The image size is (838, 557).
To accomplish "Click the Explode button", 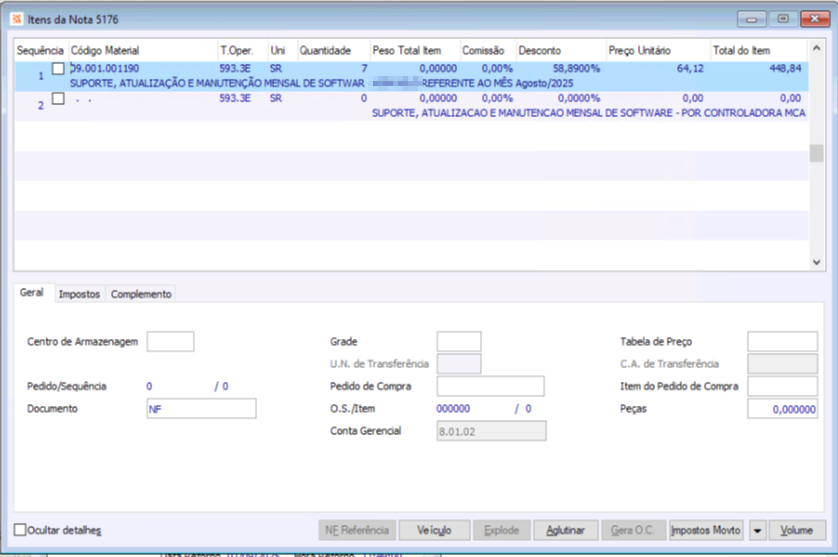I will tap(501, 530).
